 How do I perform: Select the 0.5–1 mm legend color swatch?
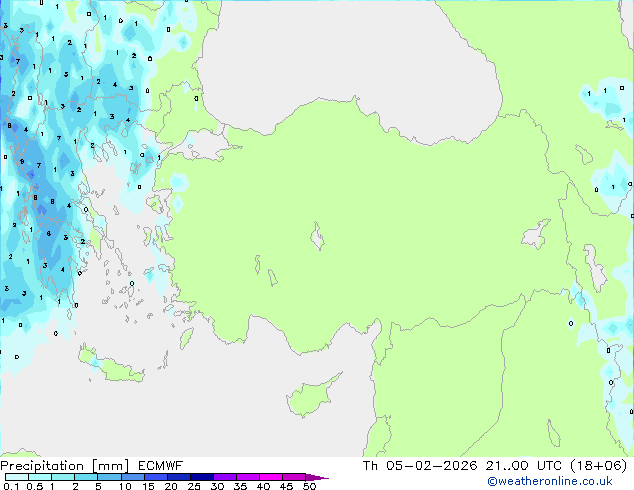(x=40, y=477)
